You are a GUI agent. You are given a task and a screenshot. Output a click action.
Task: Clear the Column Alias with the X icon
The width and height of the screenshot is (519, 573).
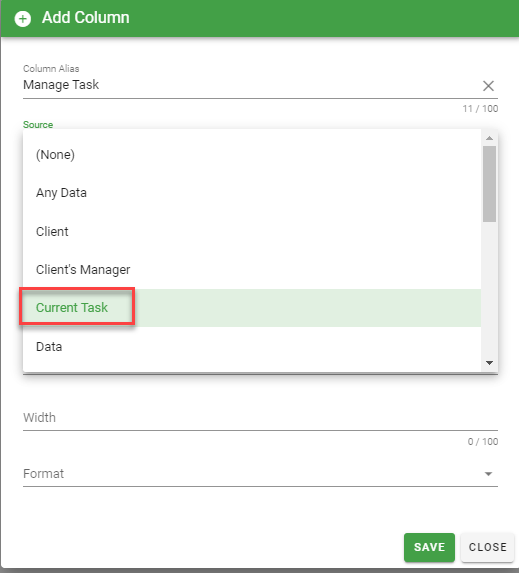(488, 86)
